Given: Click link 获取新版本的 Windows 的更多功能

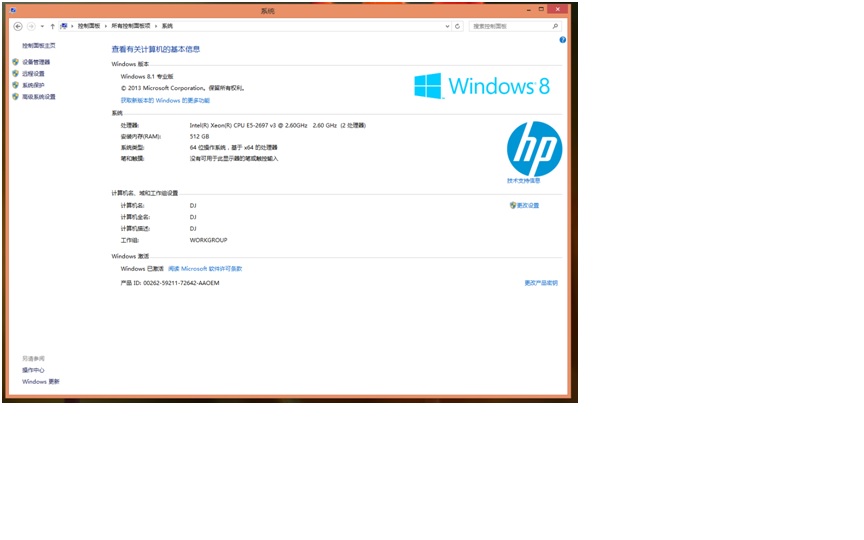Looking at the screenshot, I should coord(165,101).
